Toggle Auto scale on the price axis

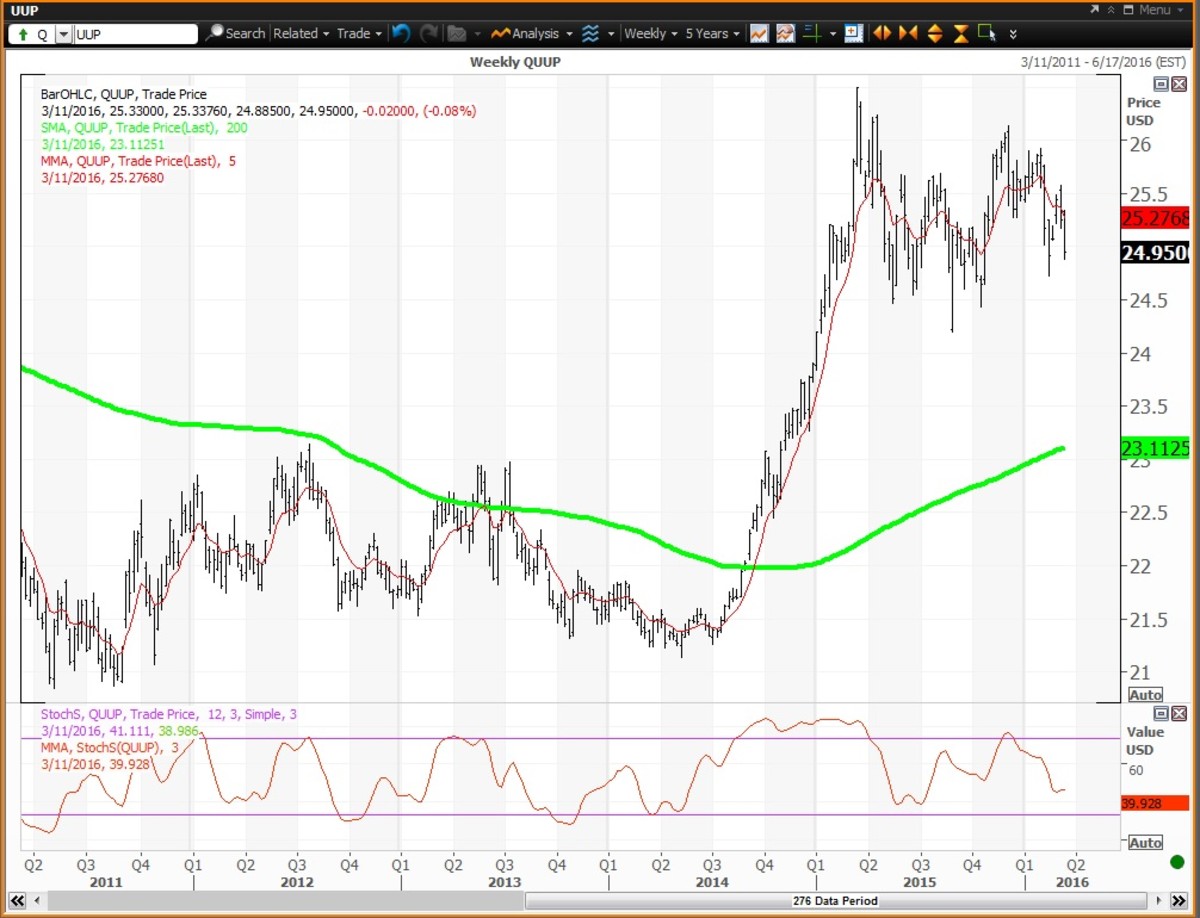pyautogui.click(x=1145, y=694)
